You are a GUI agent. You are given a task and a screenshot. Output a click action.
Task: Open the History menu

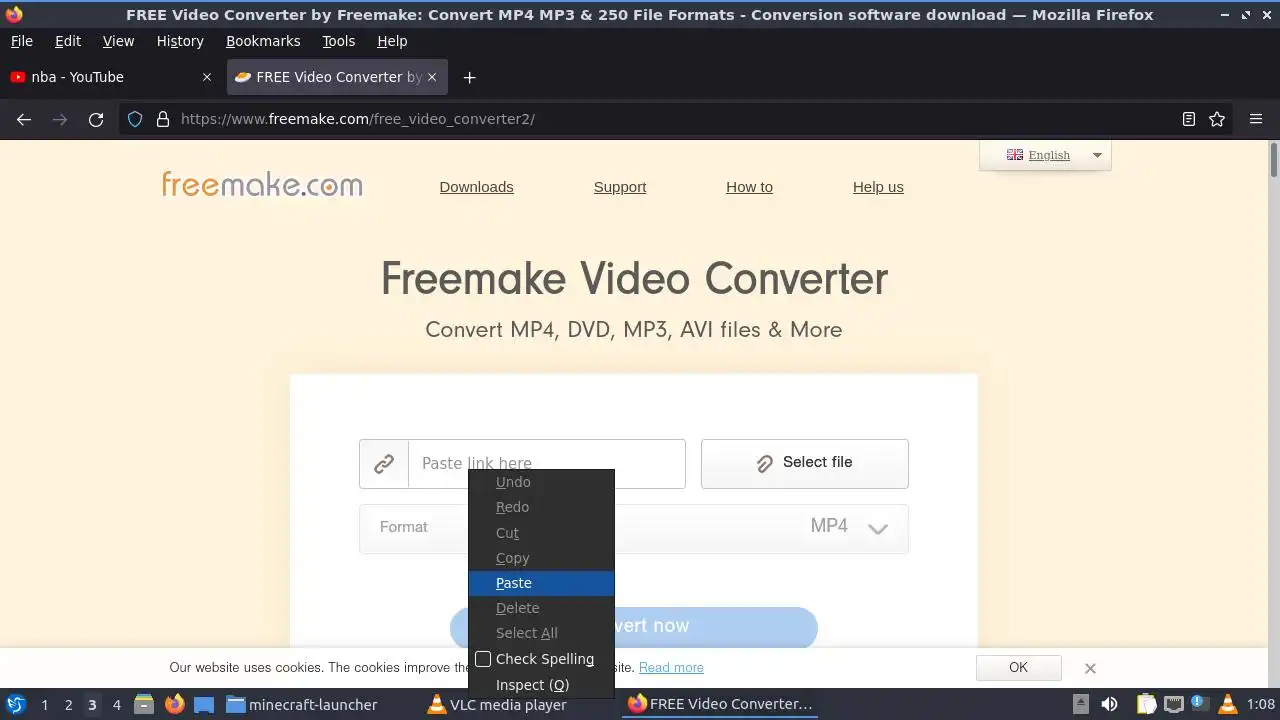tap(180, 41)
